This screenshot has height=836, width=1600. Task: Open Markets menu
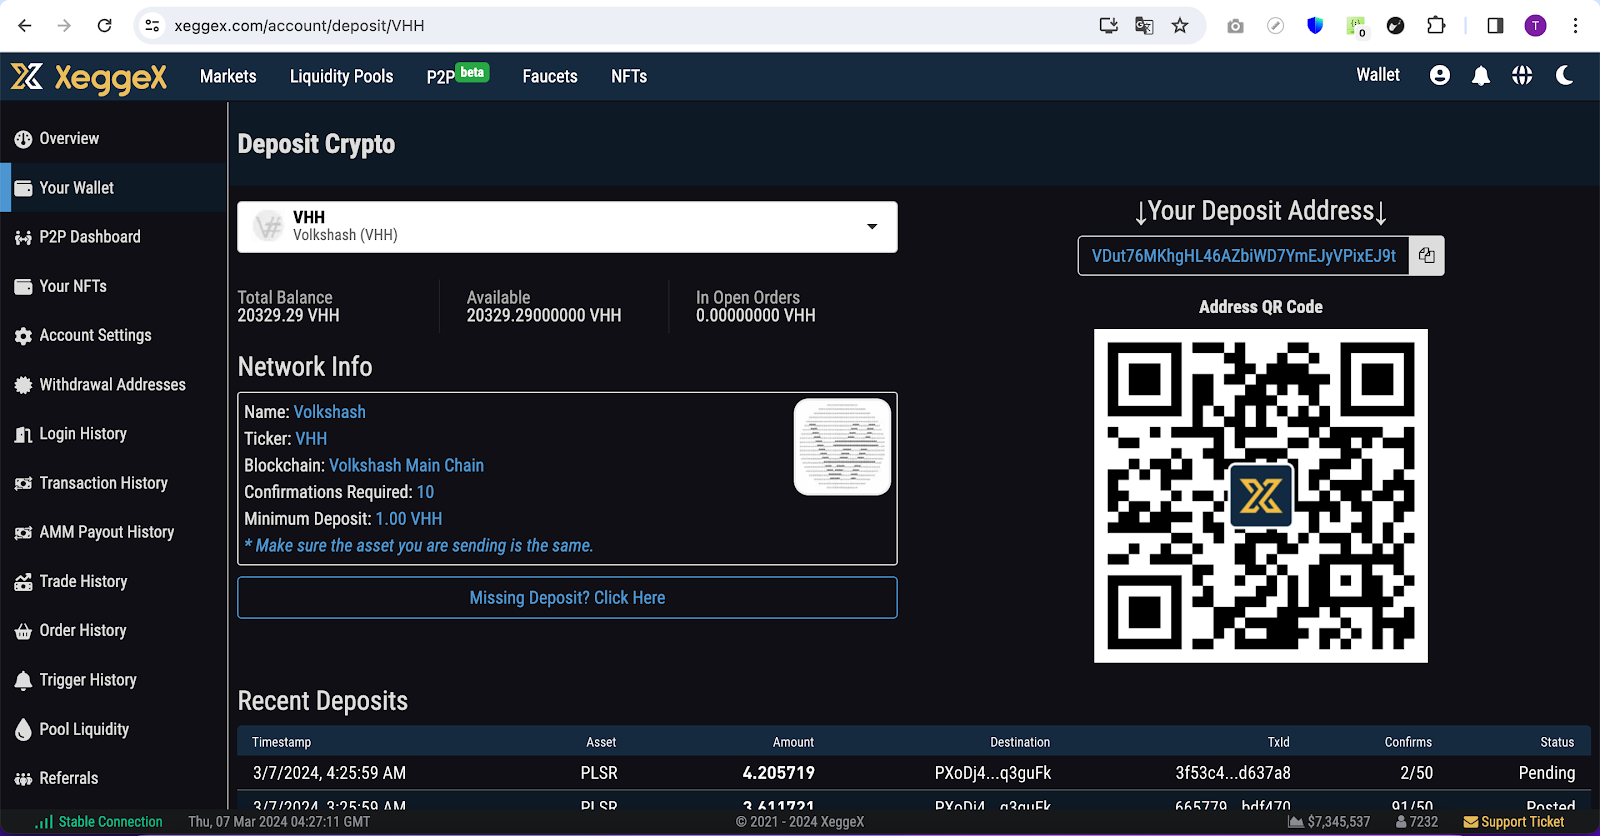coord(228,76)
